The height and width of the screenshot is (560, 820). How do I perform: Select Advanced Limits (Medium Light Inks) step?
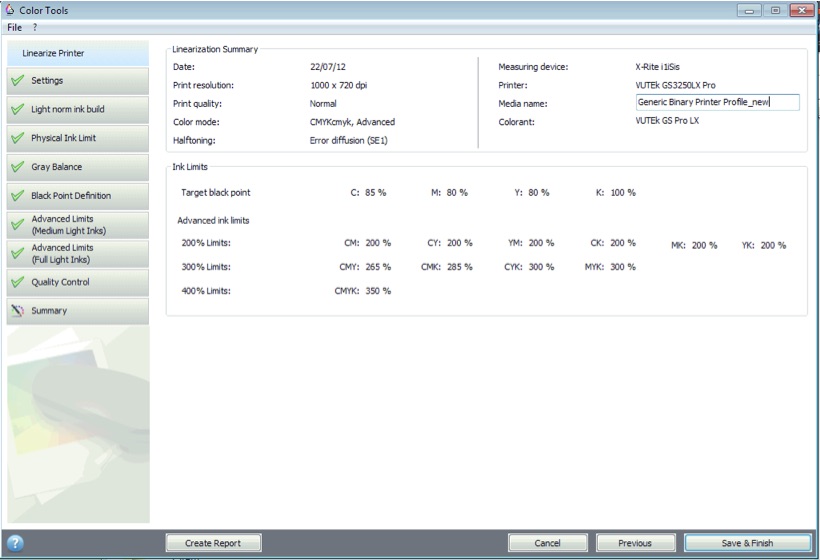tap(77, 225)
